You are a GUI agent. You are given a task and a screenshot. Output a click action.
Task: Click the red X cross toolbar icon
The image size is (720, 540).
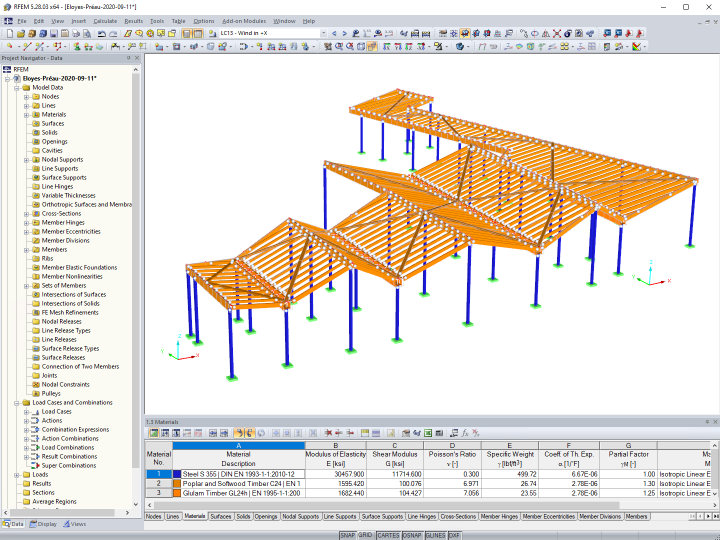tap(557, 34)
